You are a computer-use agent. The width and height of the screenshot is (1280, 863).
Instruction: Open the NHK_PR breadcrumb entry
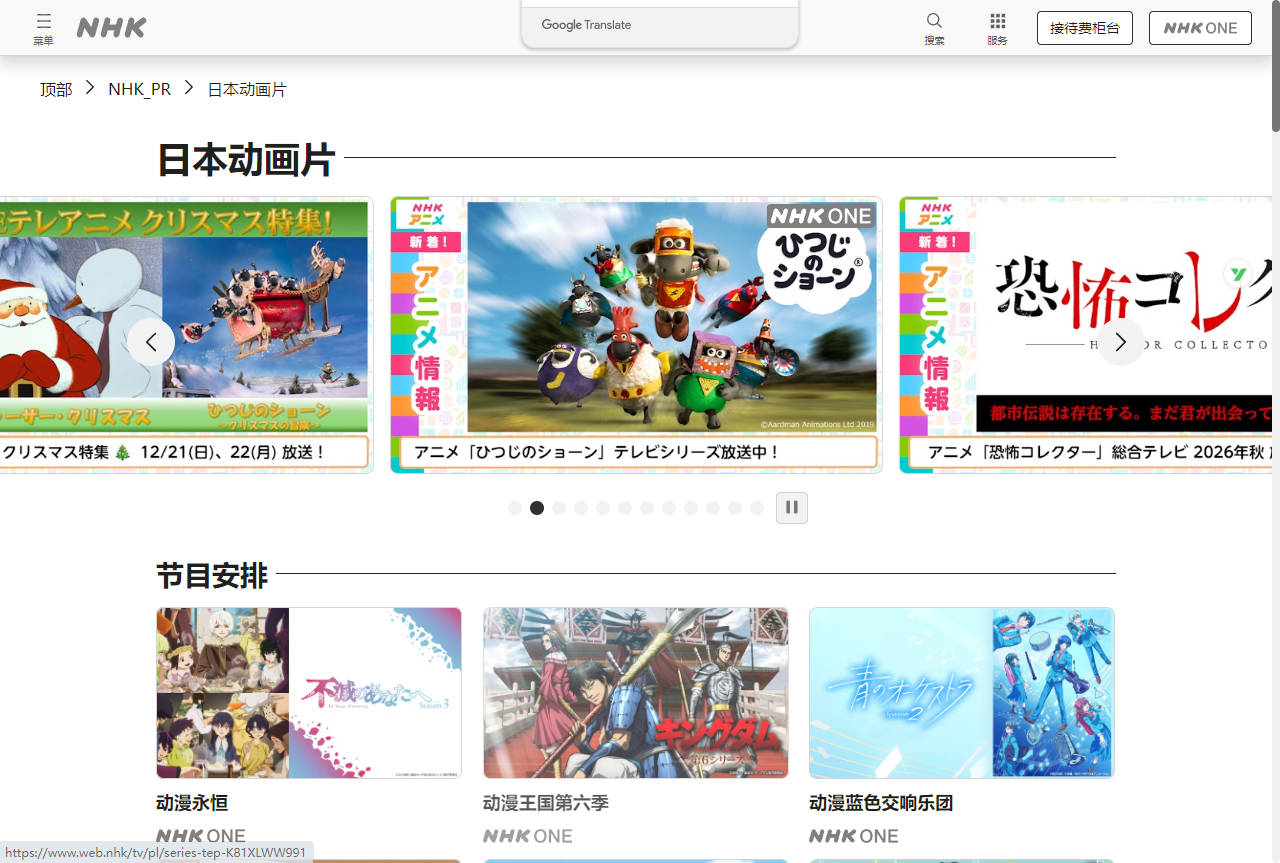(139, 89)
